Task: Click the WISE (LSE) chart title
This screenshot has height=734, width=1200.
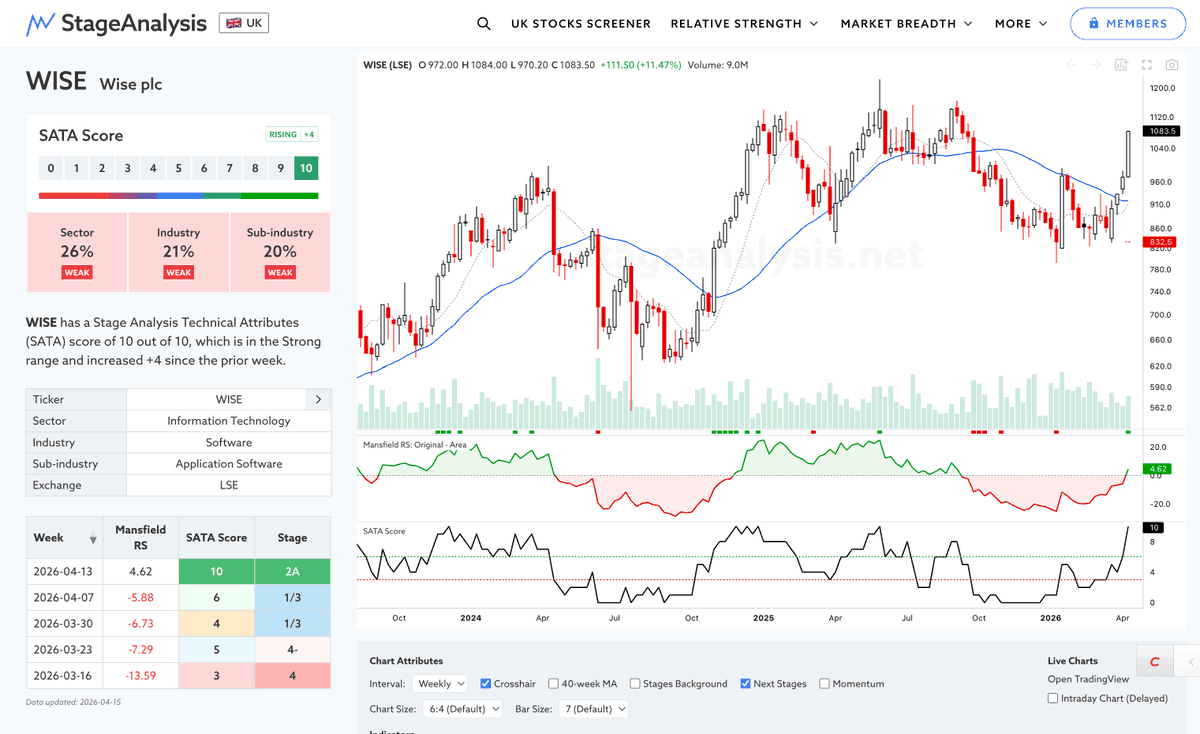Action: coord(387,65)
